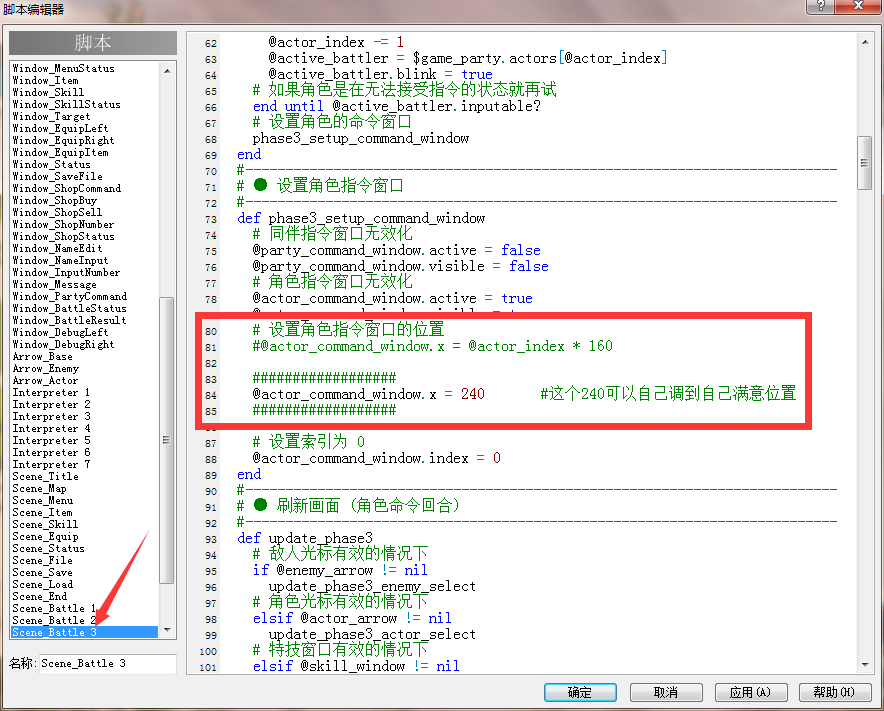Screen dimensions: 884x711
Task: Open help with 帮助(H) button
Action: pos(834,692)
